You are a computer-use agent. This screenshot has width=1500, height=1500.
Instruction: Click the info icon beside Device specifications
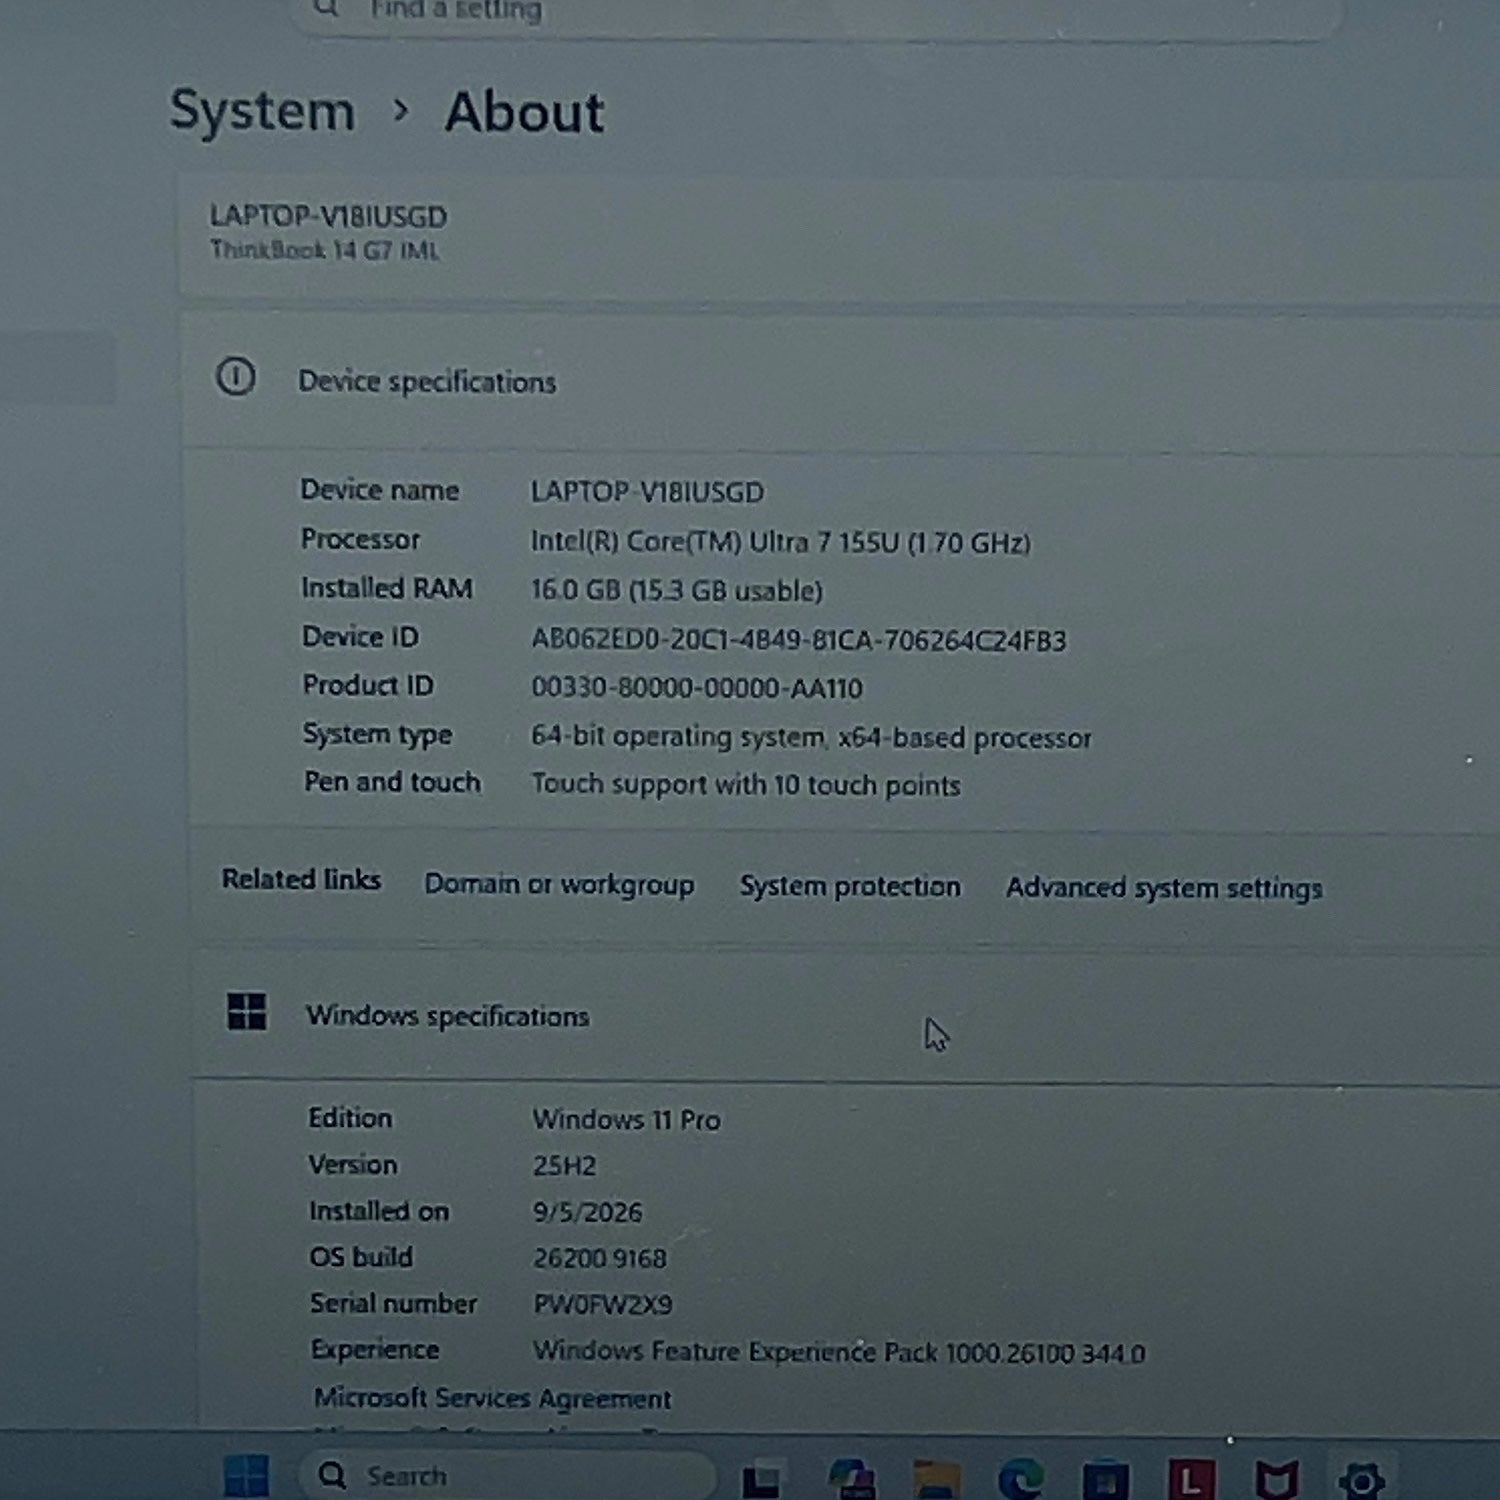point(236,377)
